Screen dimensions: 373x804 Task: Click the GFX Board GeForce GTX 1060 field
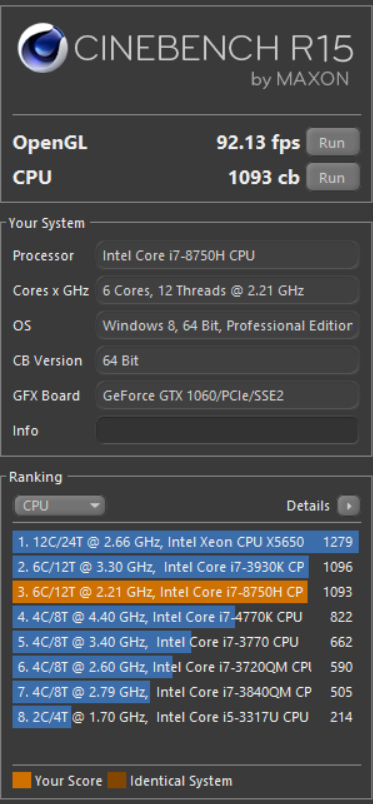coord(227,395)
